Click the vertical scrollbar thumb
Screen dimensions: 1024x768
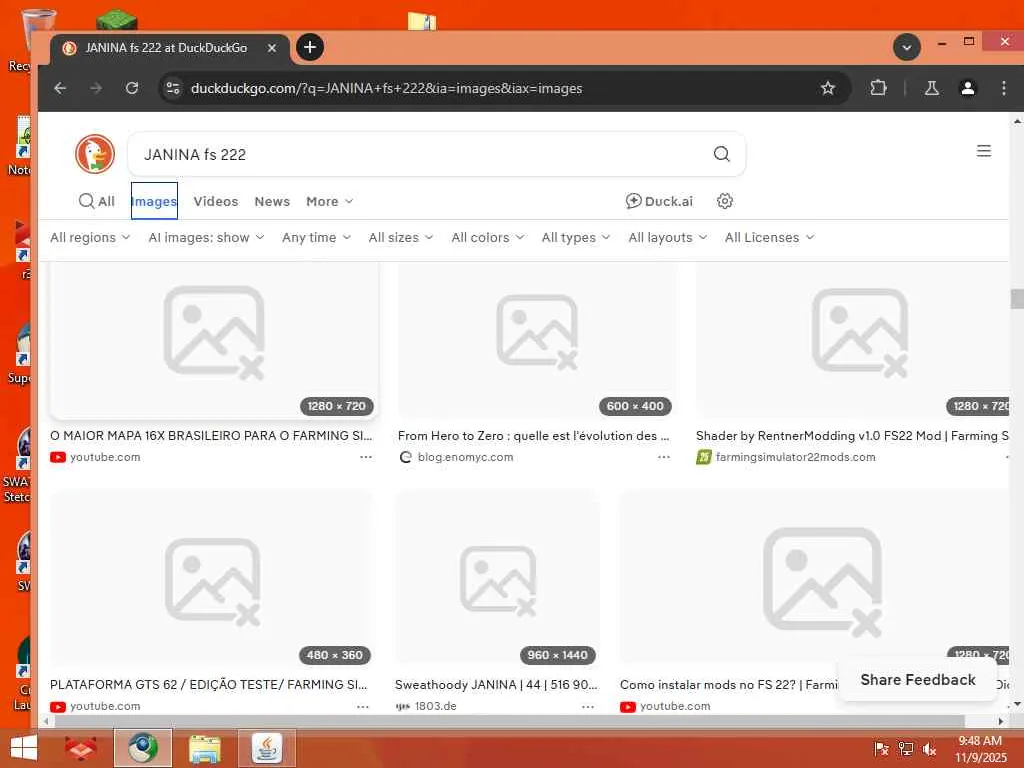click(x=1017, y=298)
